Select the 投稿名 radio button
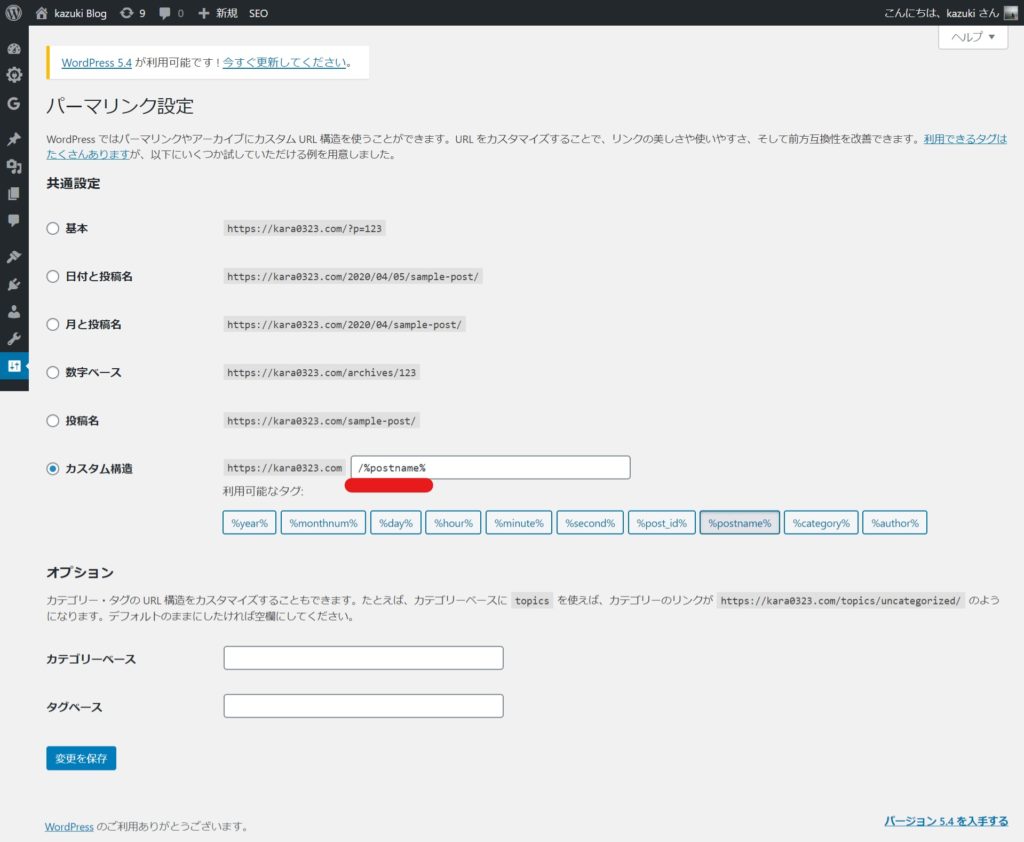The width and height of the screenshot is (1024, 842). coord(53,421)
